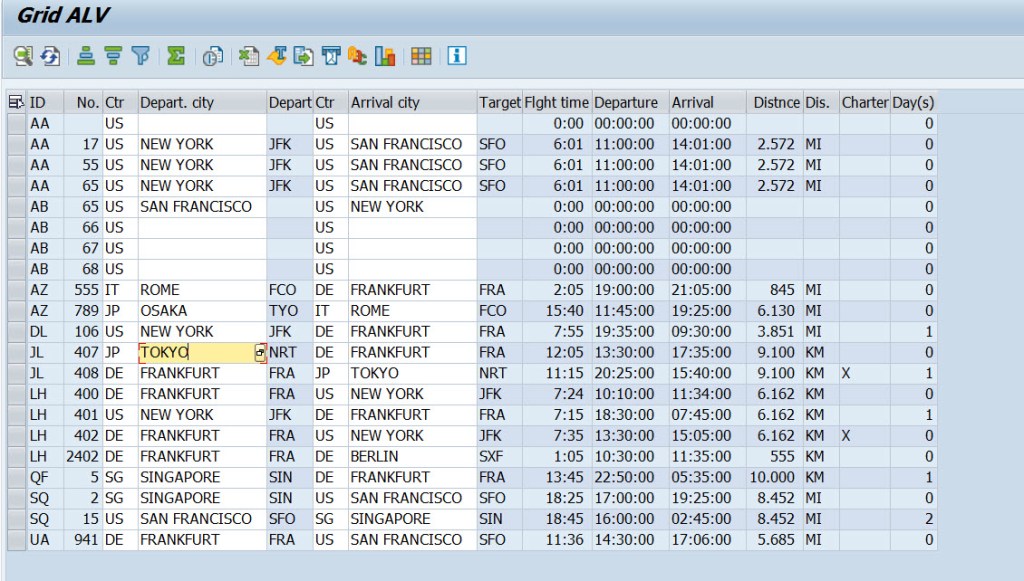The image size is (1024, 581).
Task: Sort the list in descending order
Action: [x=112, y=57]
